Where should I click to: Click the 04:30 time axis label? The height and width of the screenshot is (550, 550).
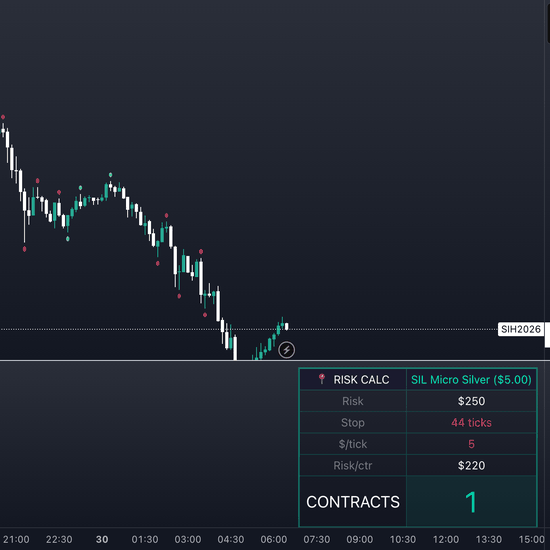coord(231,539)
